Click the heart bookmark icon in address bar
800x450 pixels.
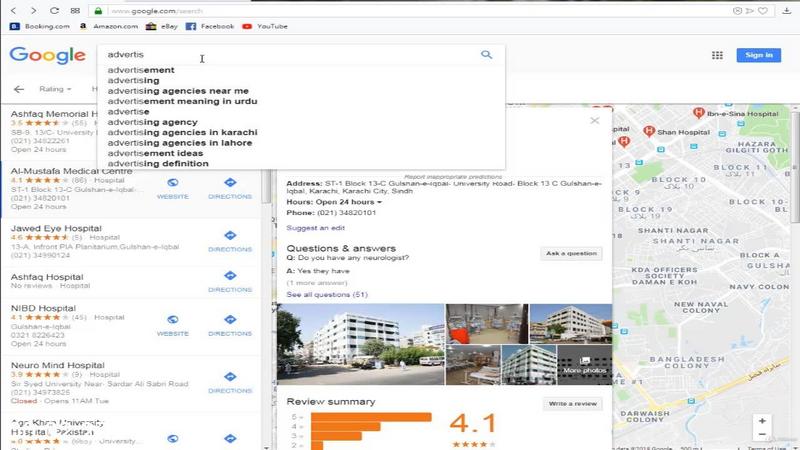[763, 11]
